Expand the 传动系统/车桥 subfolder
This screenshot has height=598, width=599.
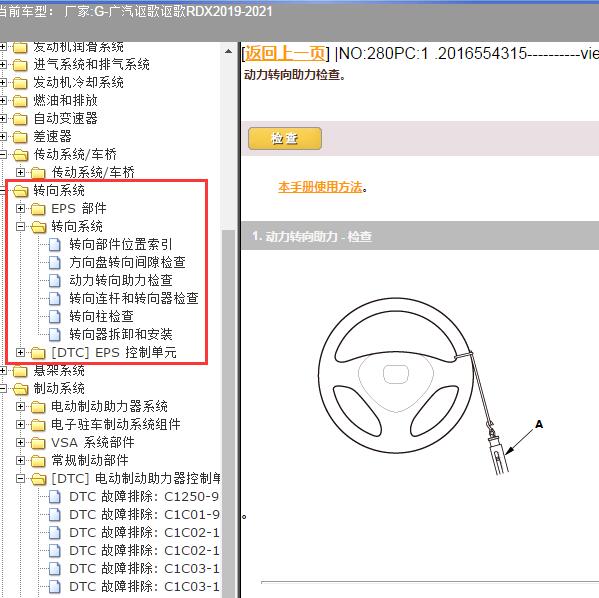[21, 172]
